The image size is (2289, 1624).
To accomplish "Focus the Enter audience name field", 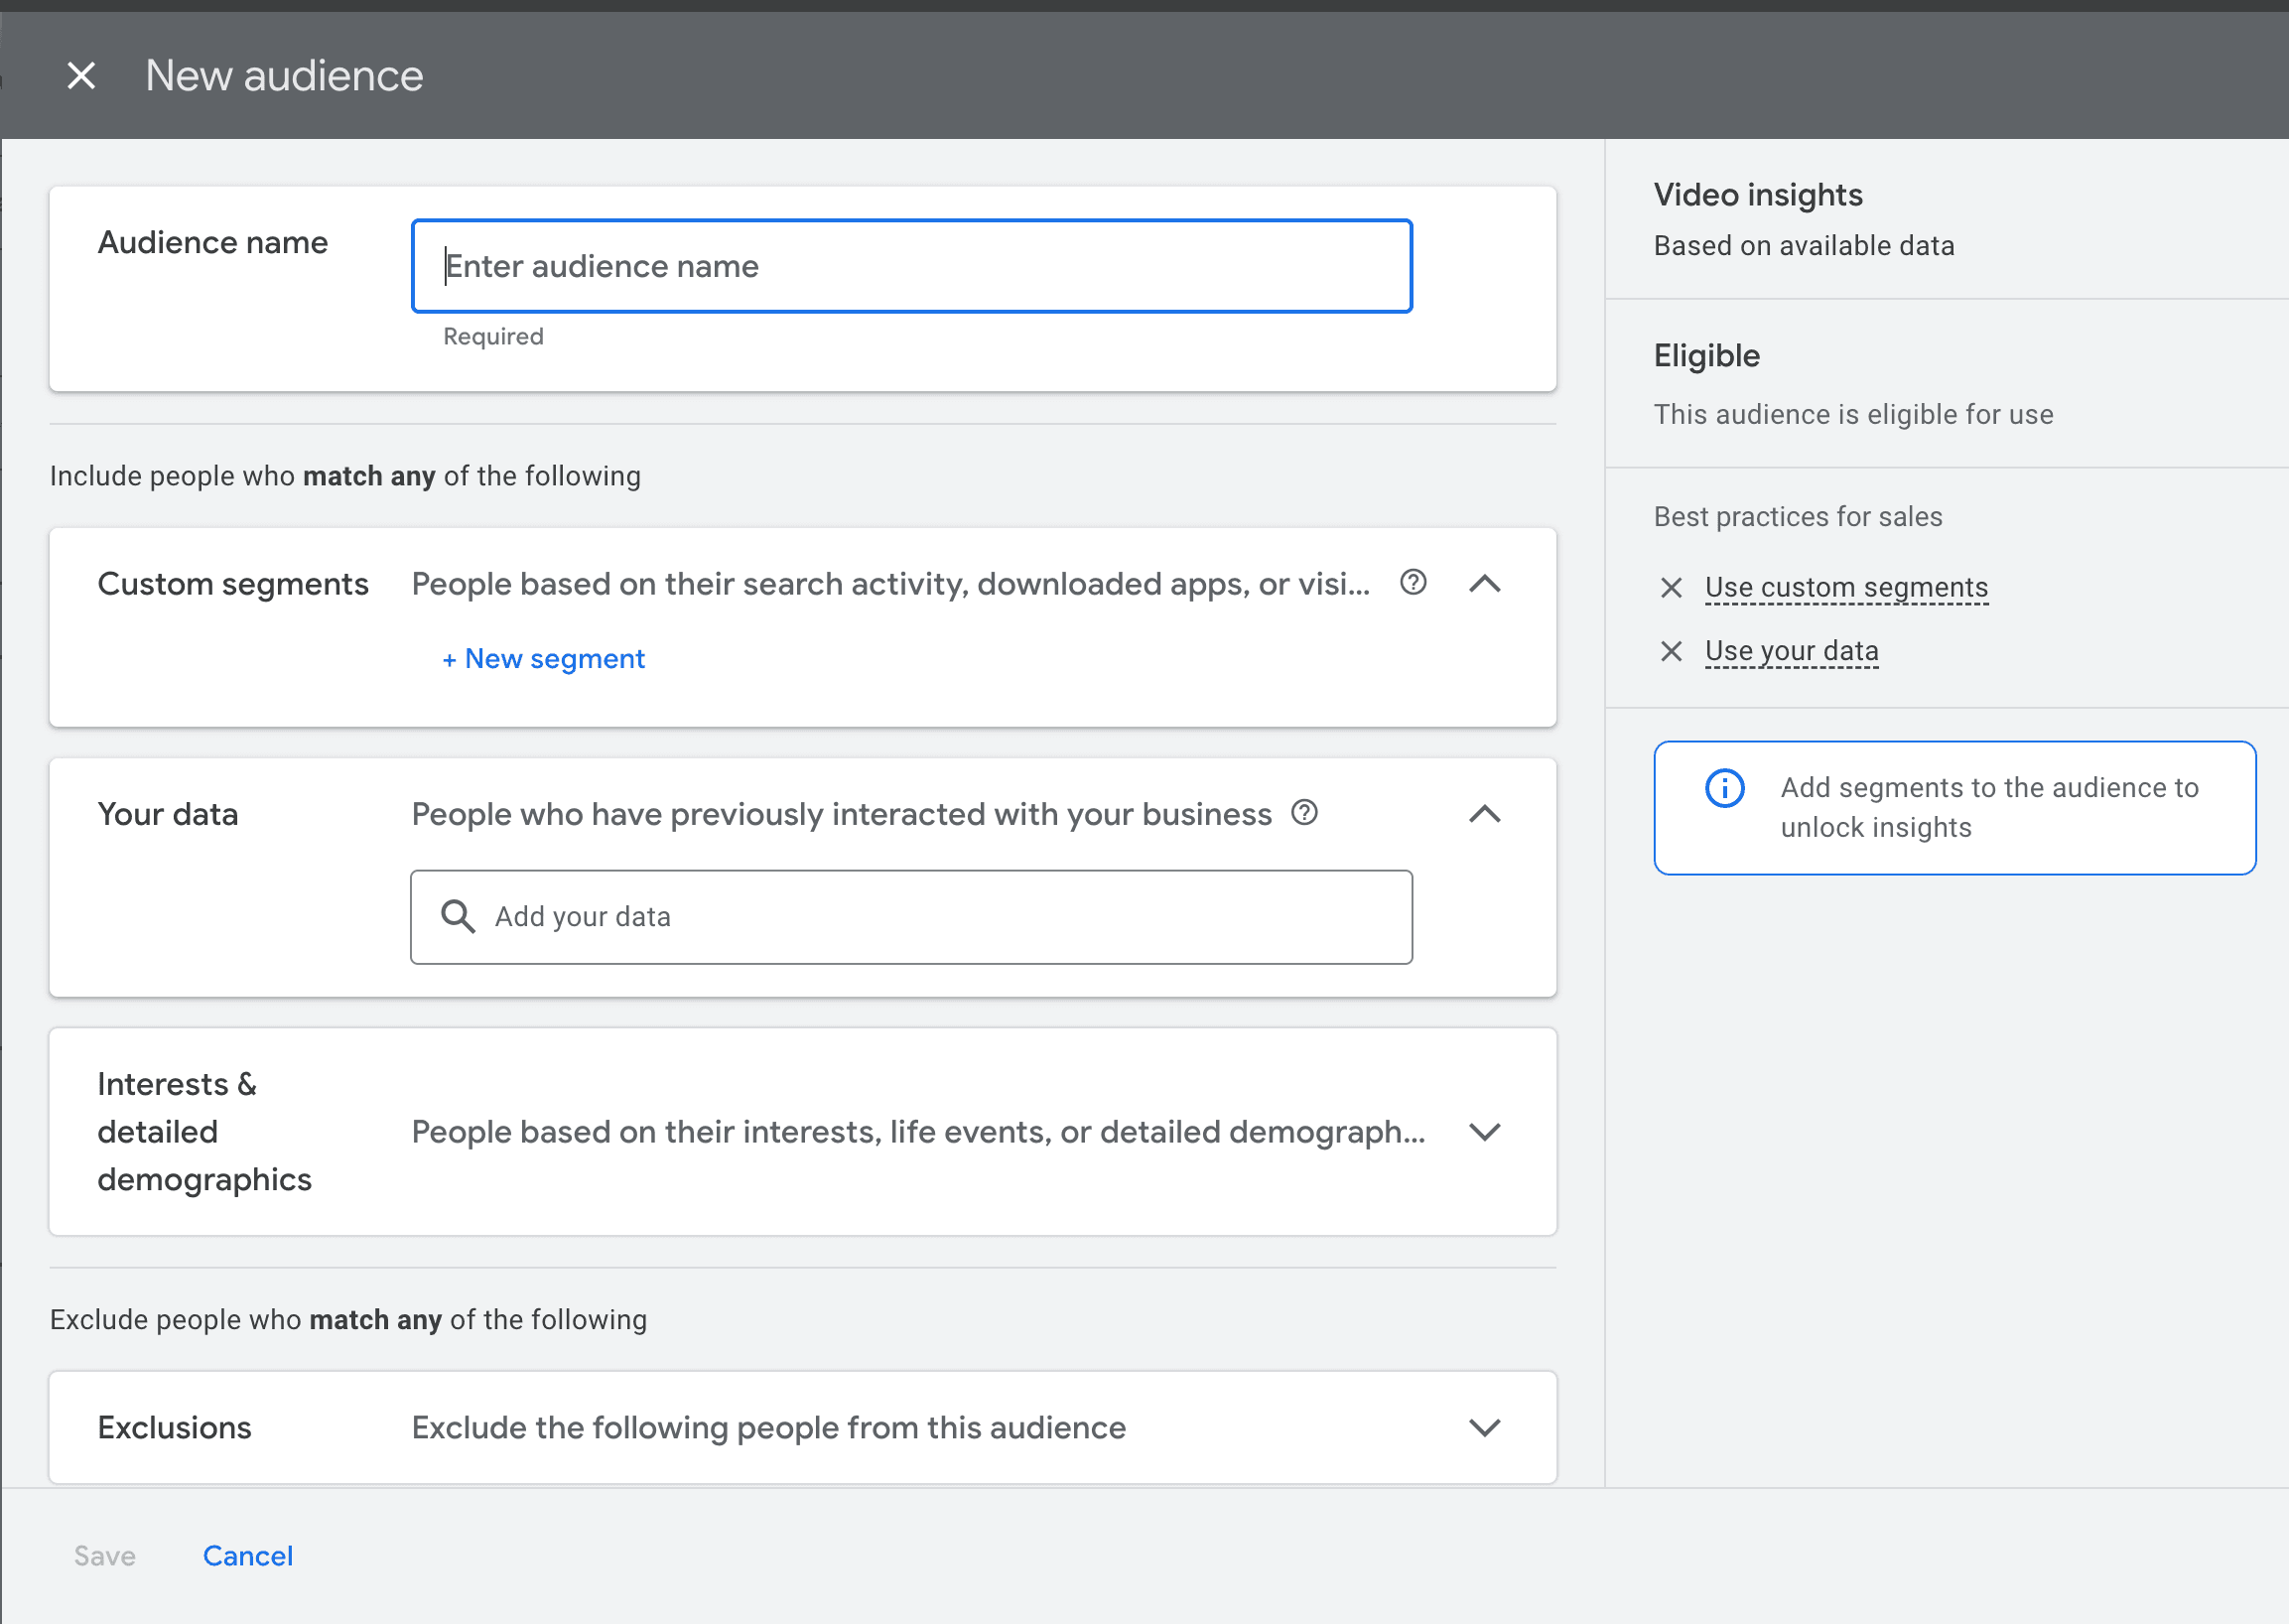I will click(x=910, y=266).
